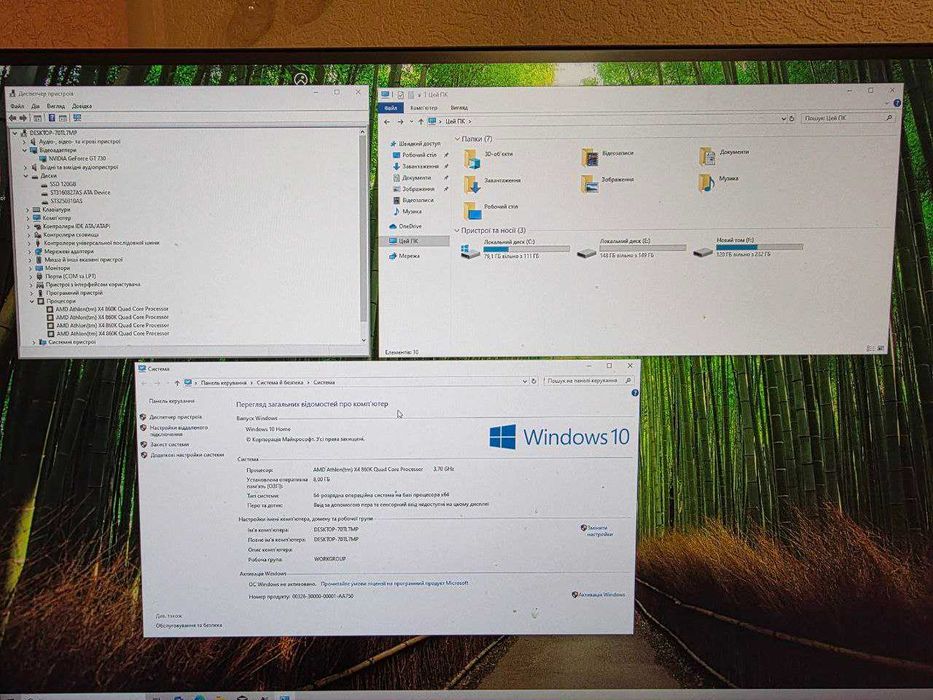Click Control Panel search field in System window

[588, 380]
